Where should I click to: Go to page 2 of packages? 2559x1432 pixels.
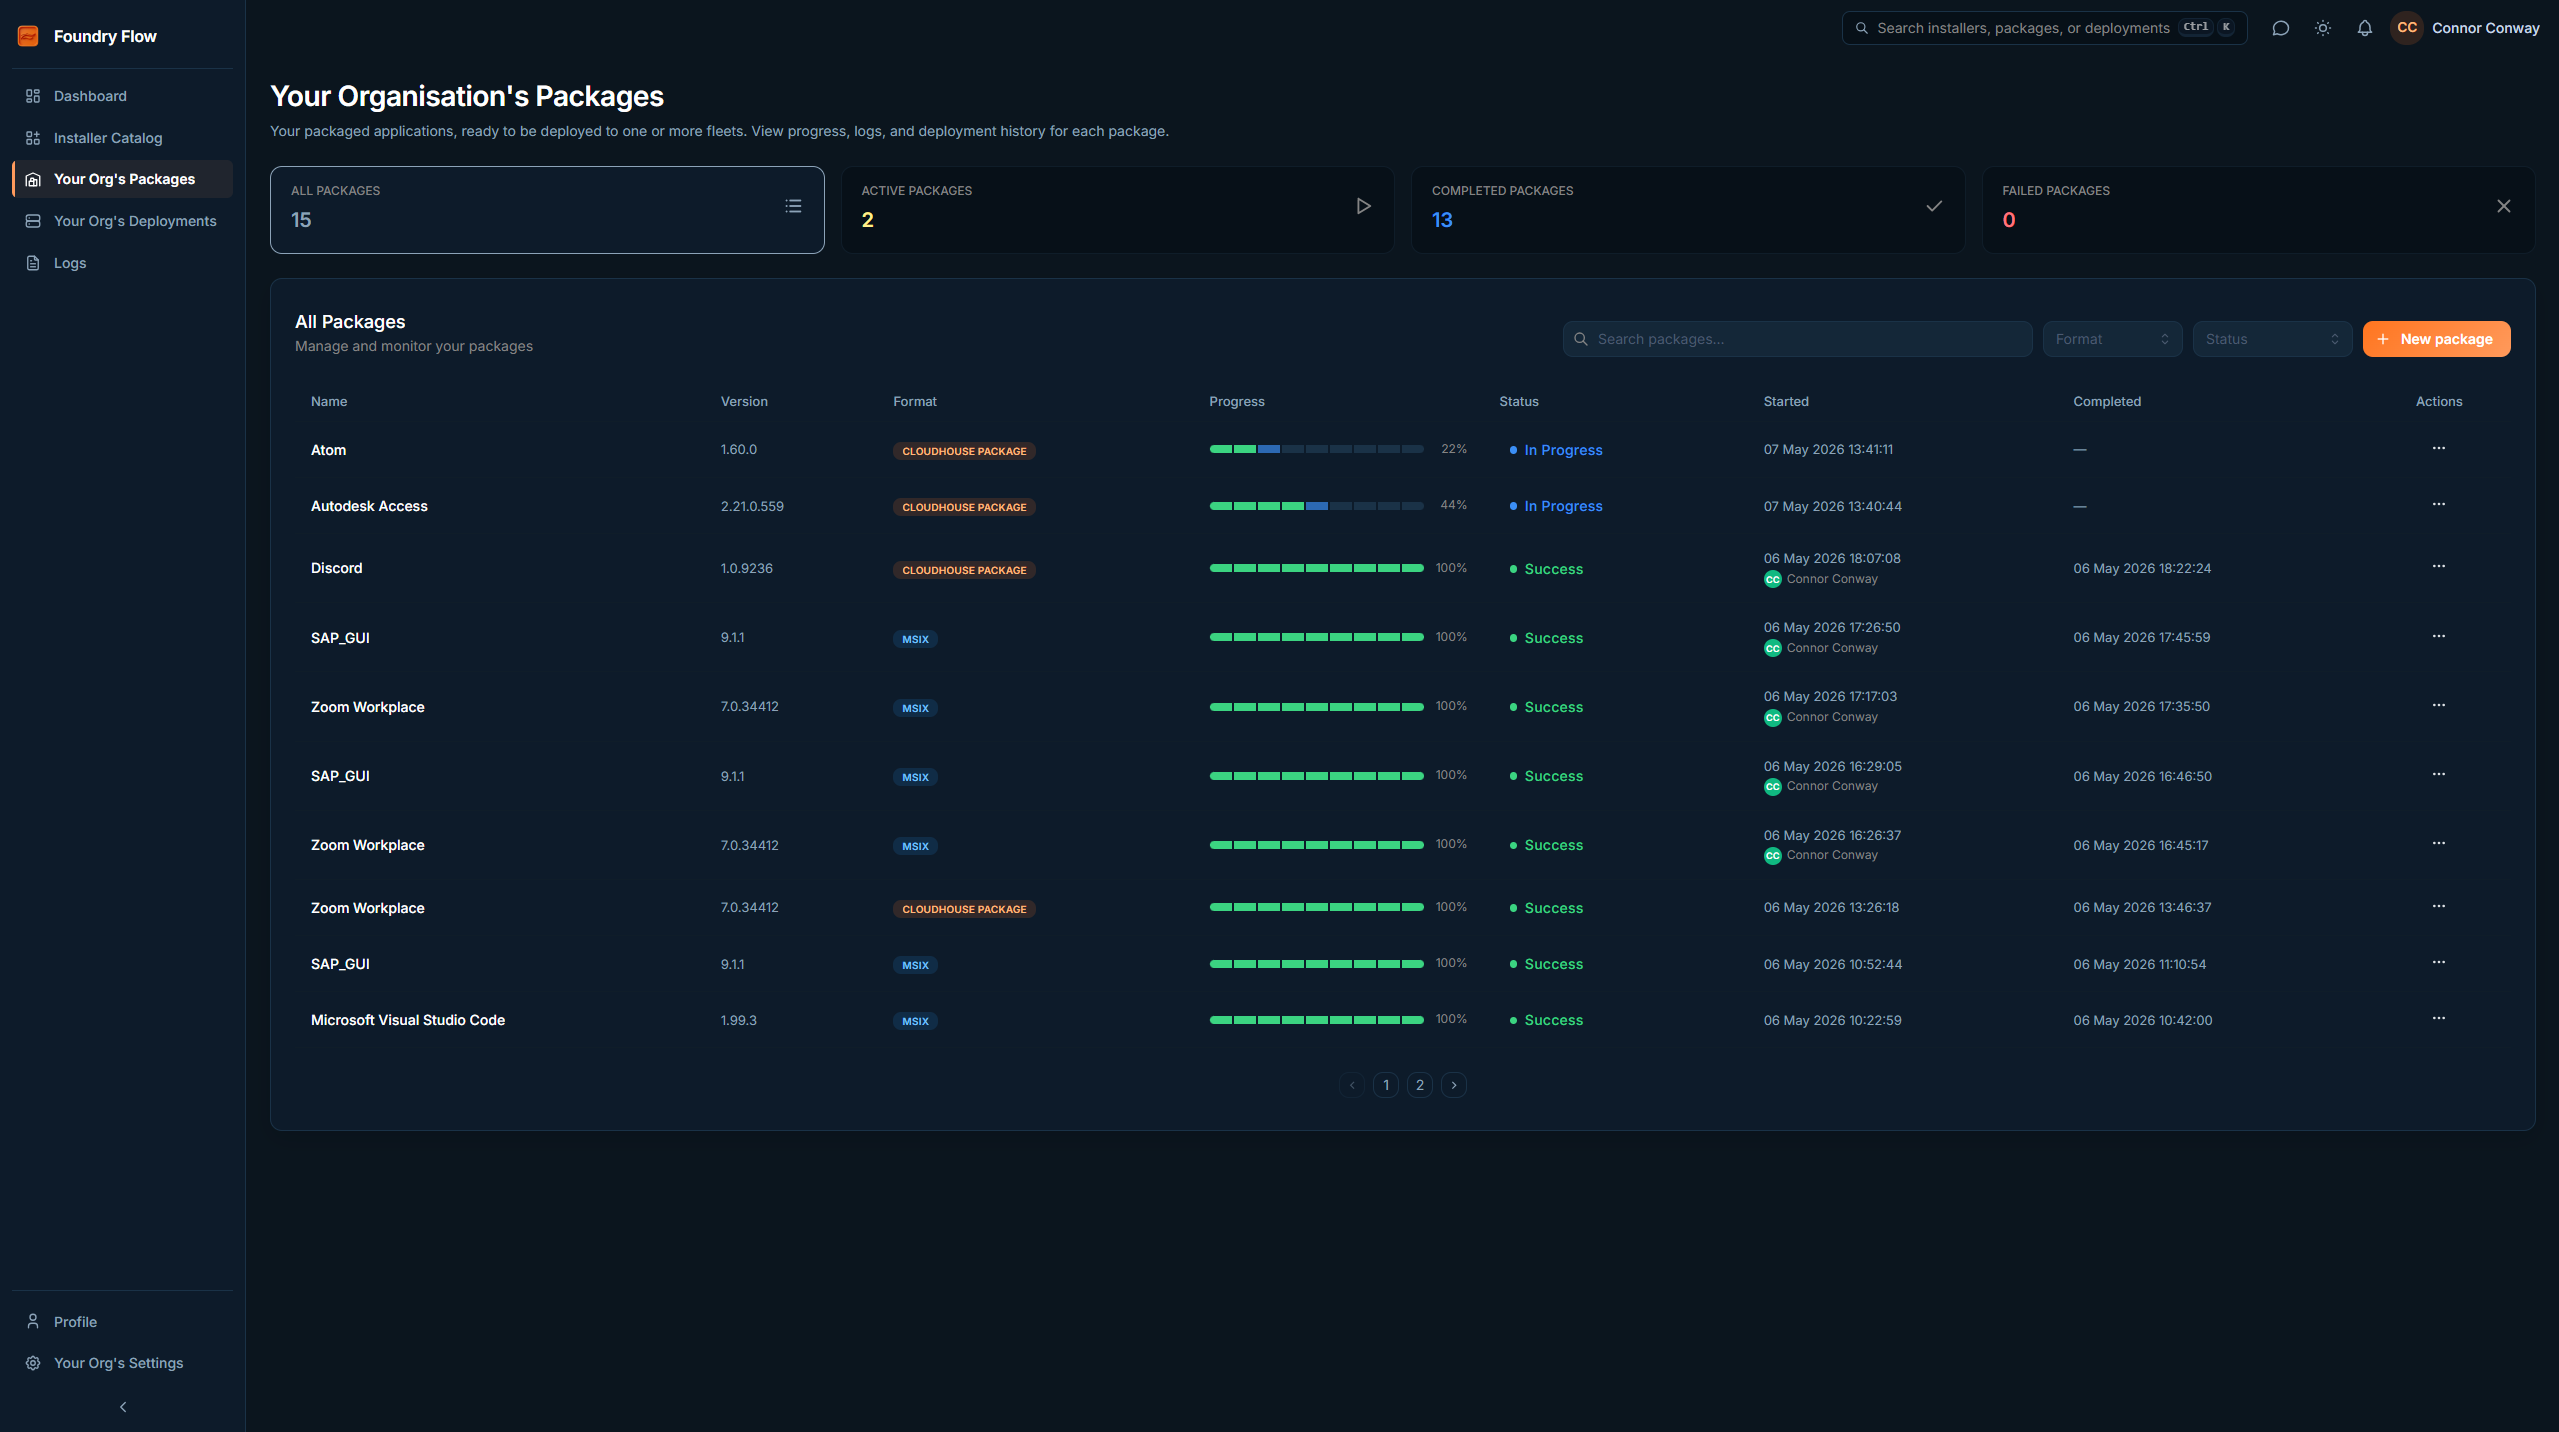pyautogui.click(x=1419, y=1085)
